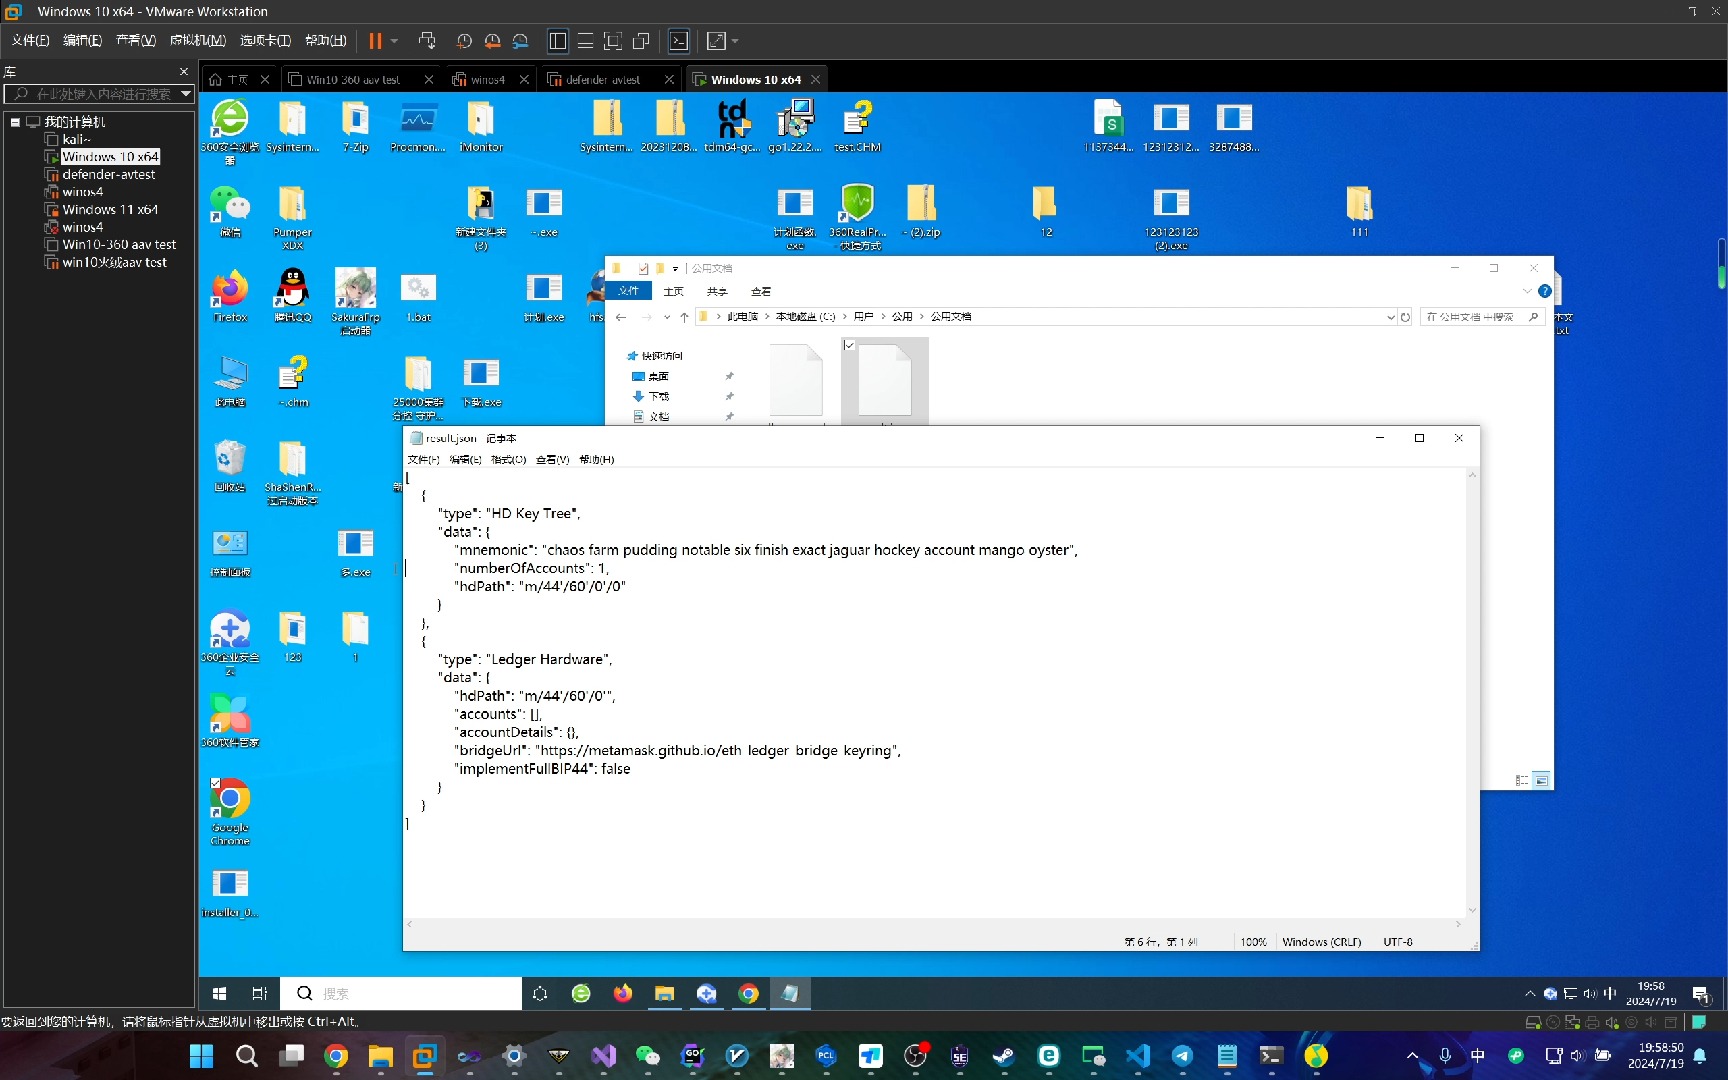This screenshot has height=1080, width=1728.
Task: Open the snapshot manager toolbar icon
Action: tap(520, 41)
